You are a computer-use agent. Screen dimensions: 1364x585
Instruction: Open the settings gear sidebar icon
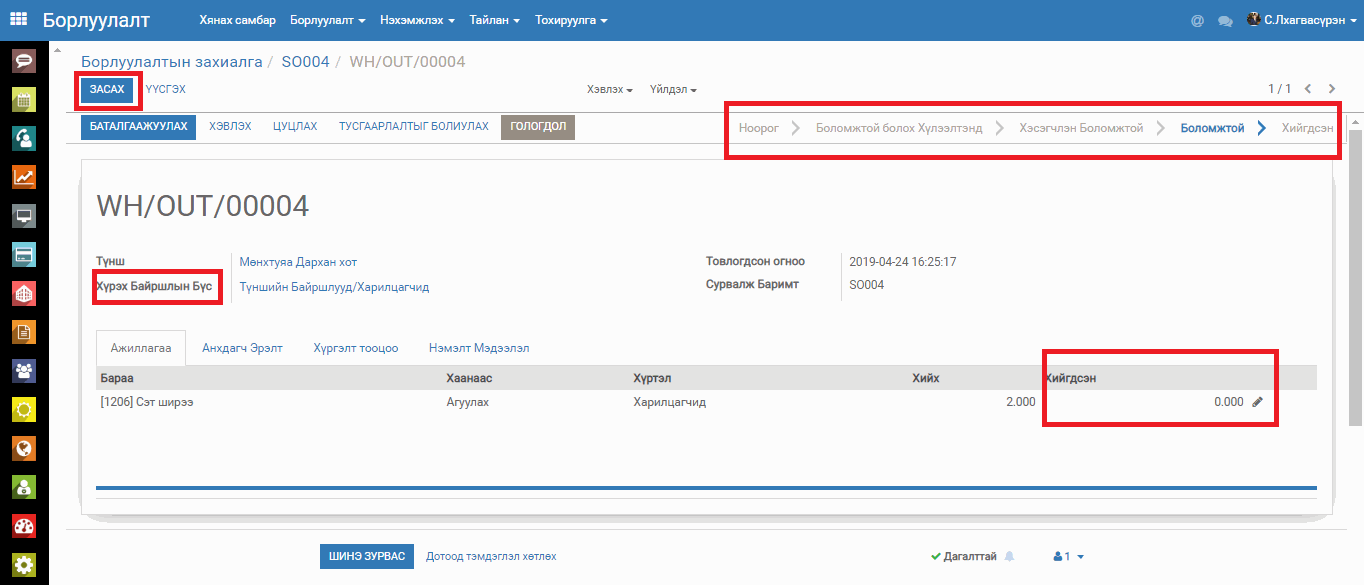24,564
